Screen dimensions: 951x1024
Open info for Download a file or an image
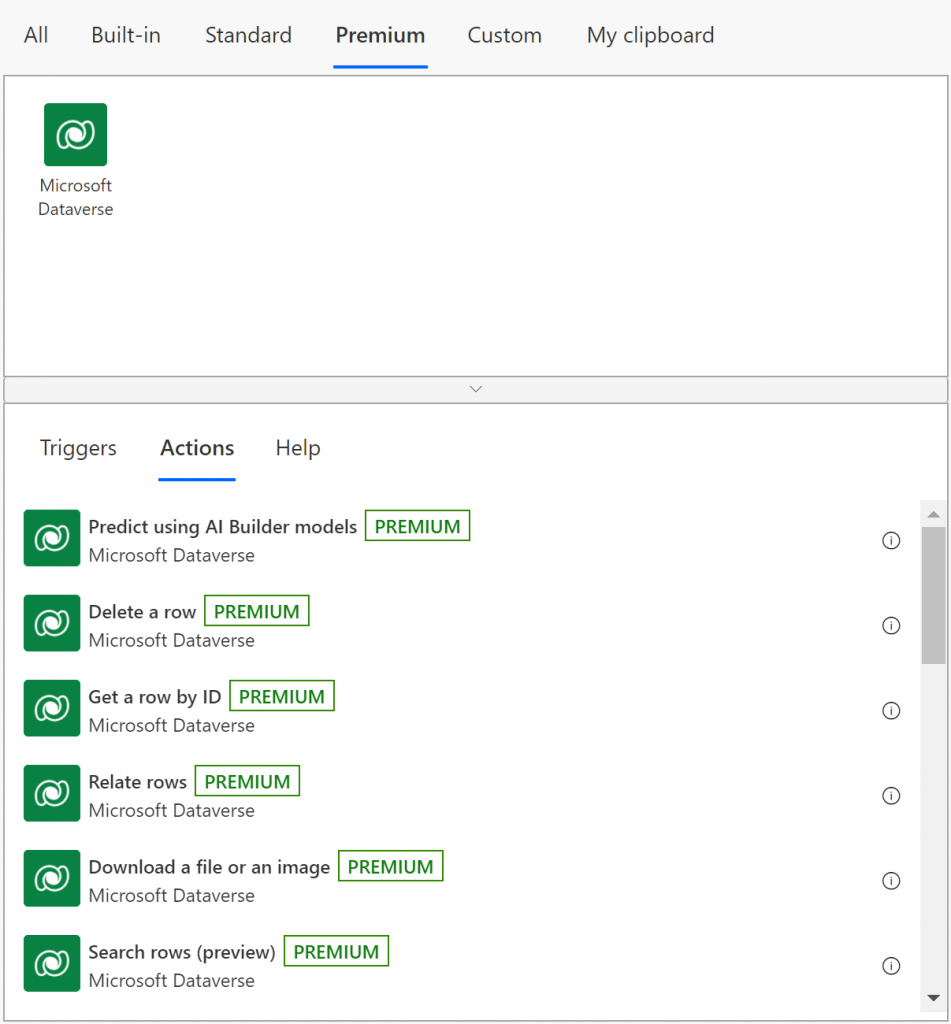(891, 881)
